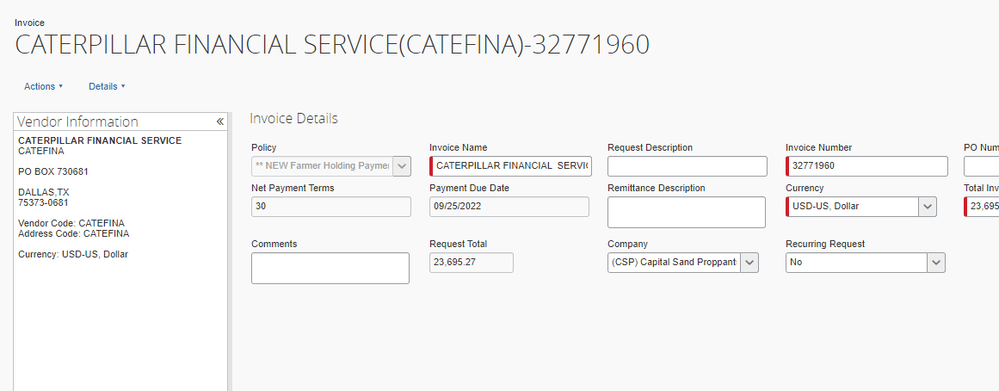
Task: Click Vendor Code: CATEFINA text
Action: click(x=71, y=224)
